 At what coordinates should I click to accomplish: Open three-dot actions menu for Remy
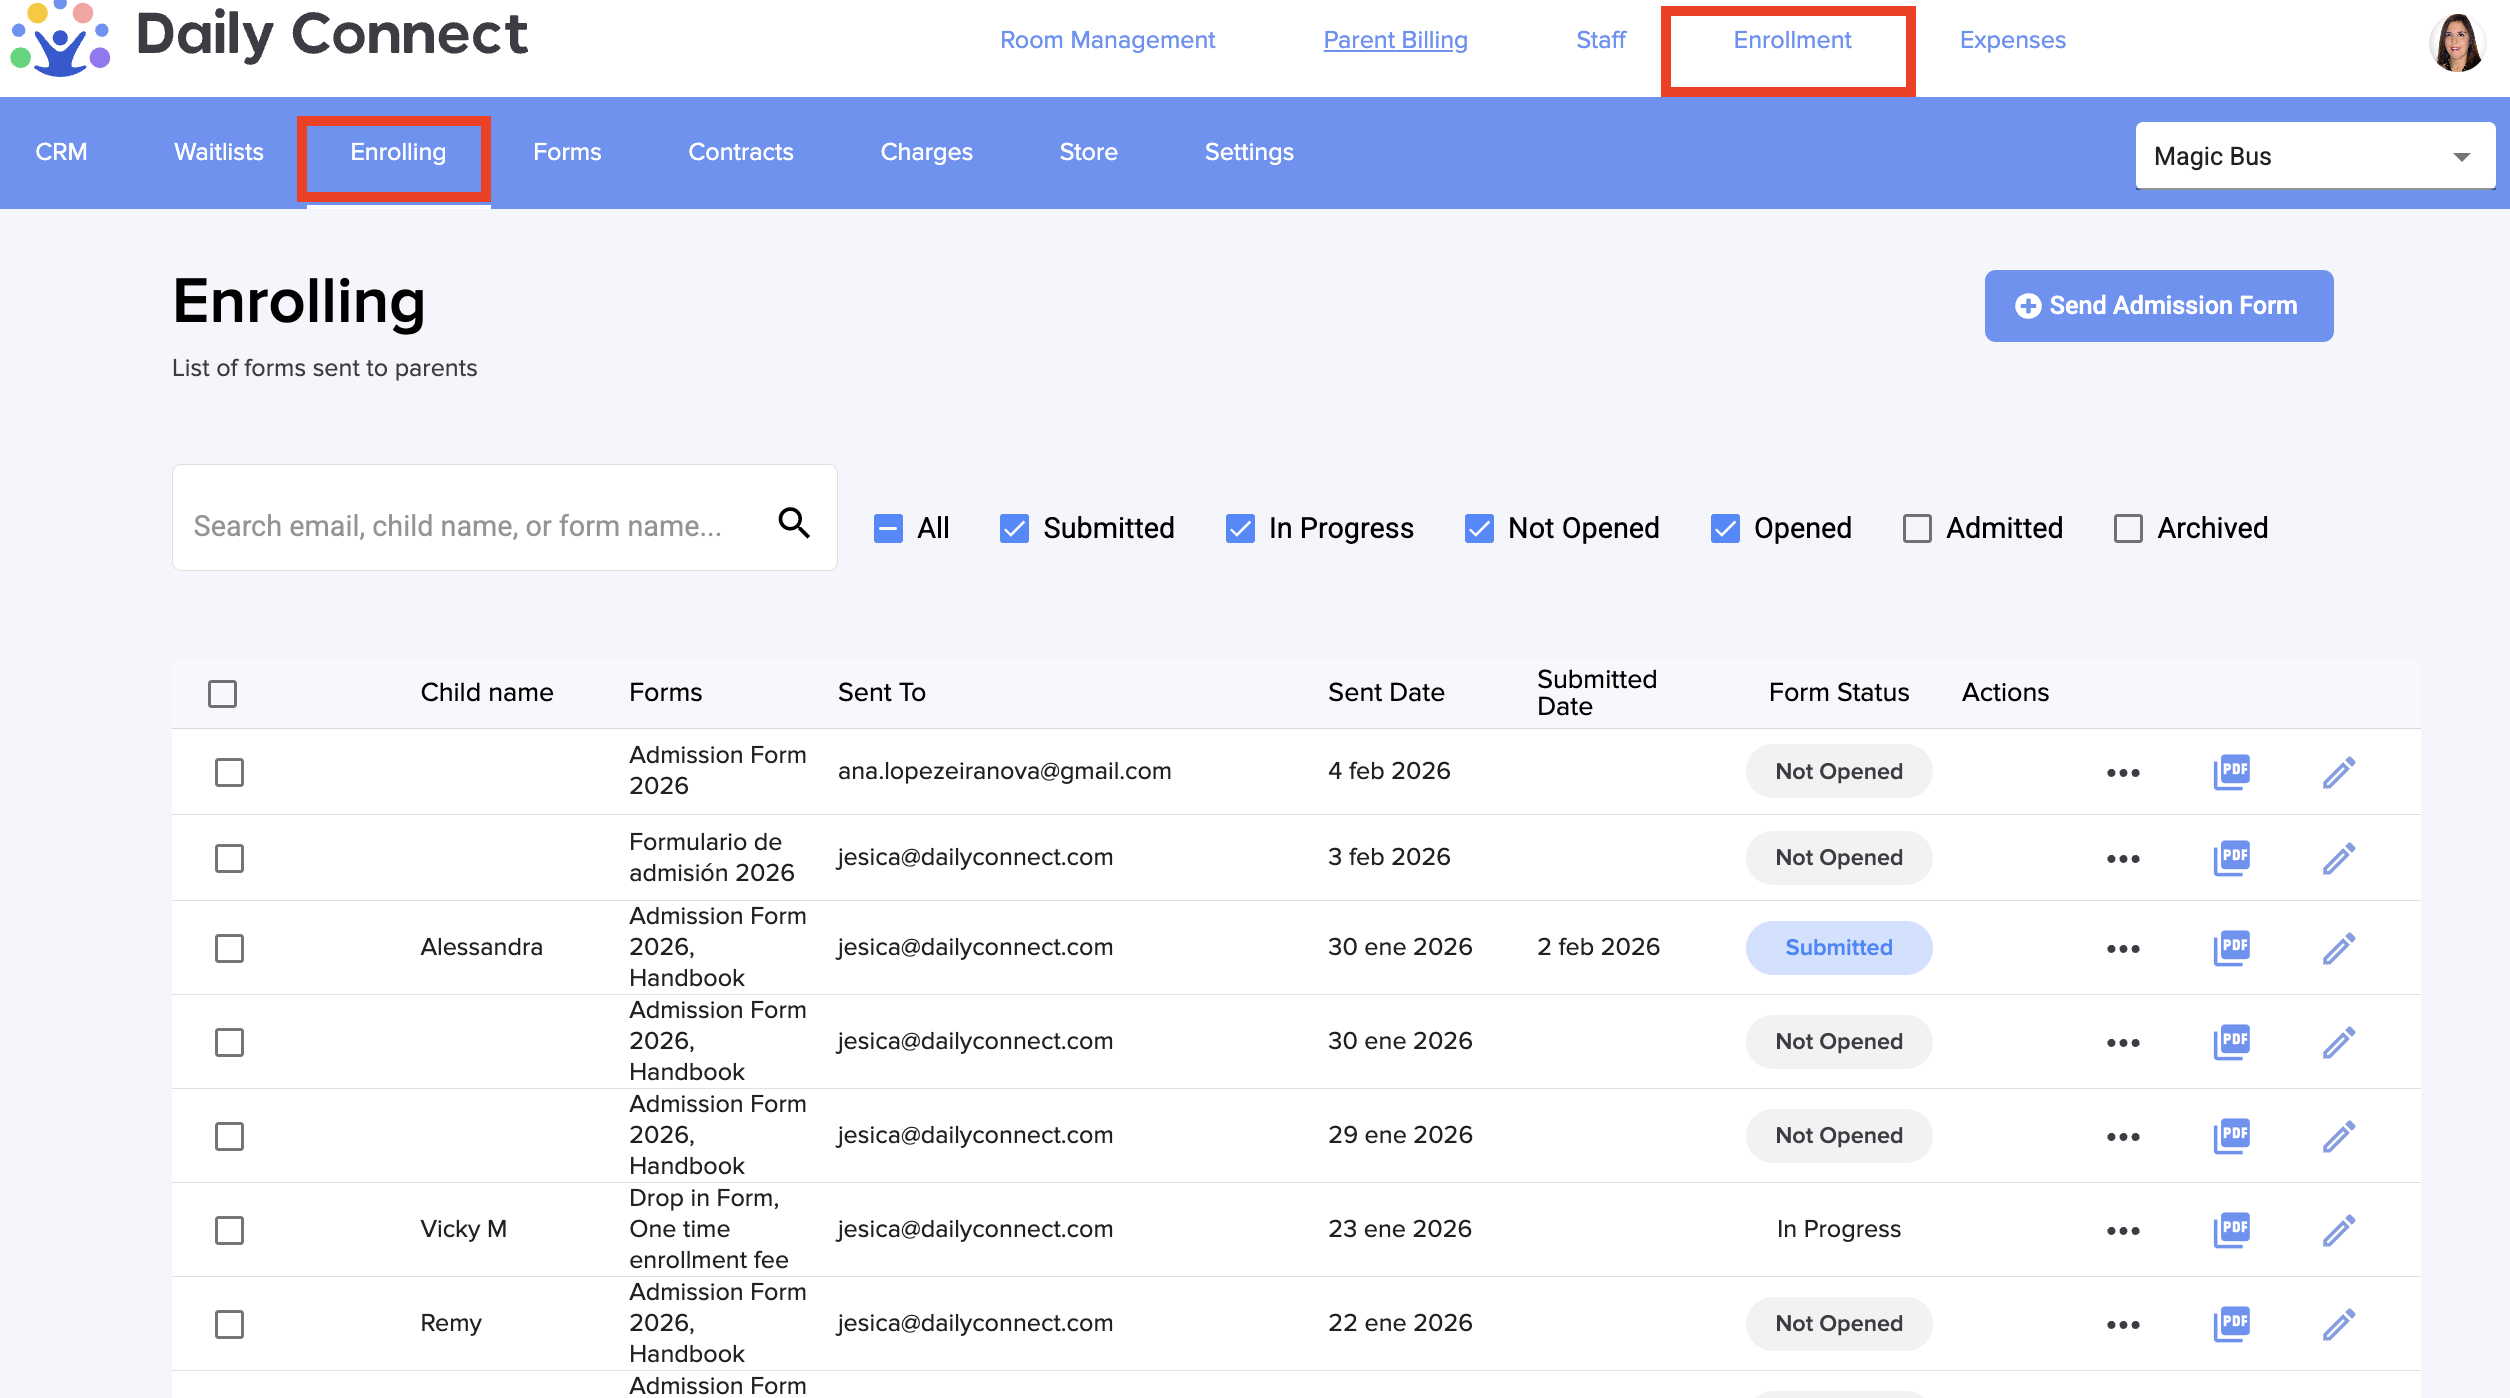[x=2123, y=1325]
